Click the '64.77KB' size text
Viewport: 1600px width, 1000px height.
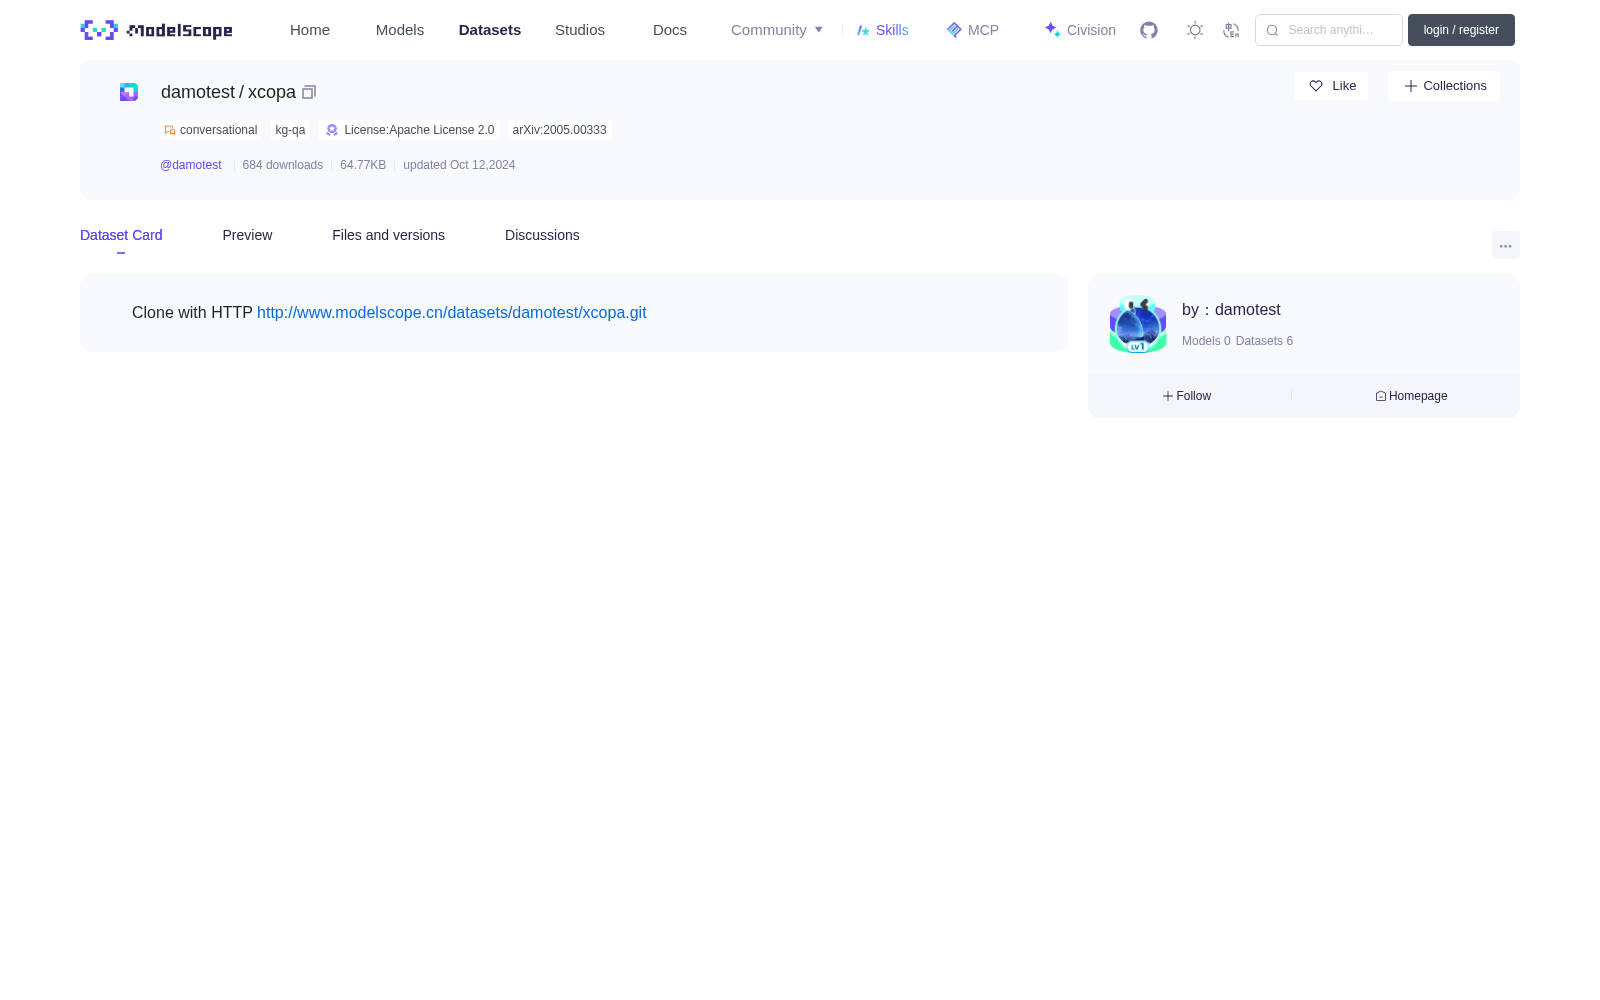pos(363,165)
